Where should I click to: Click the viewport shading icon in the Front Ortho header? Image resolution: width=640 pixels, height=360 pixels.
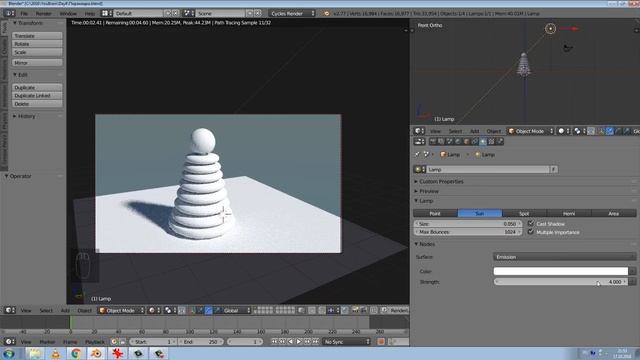[x=563, y=131]
